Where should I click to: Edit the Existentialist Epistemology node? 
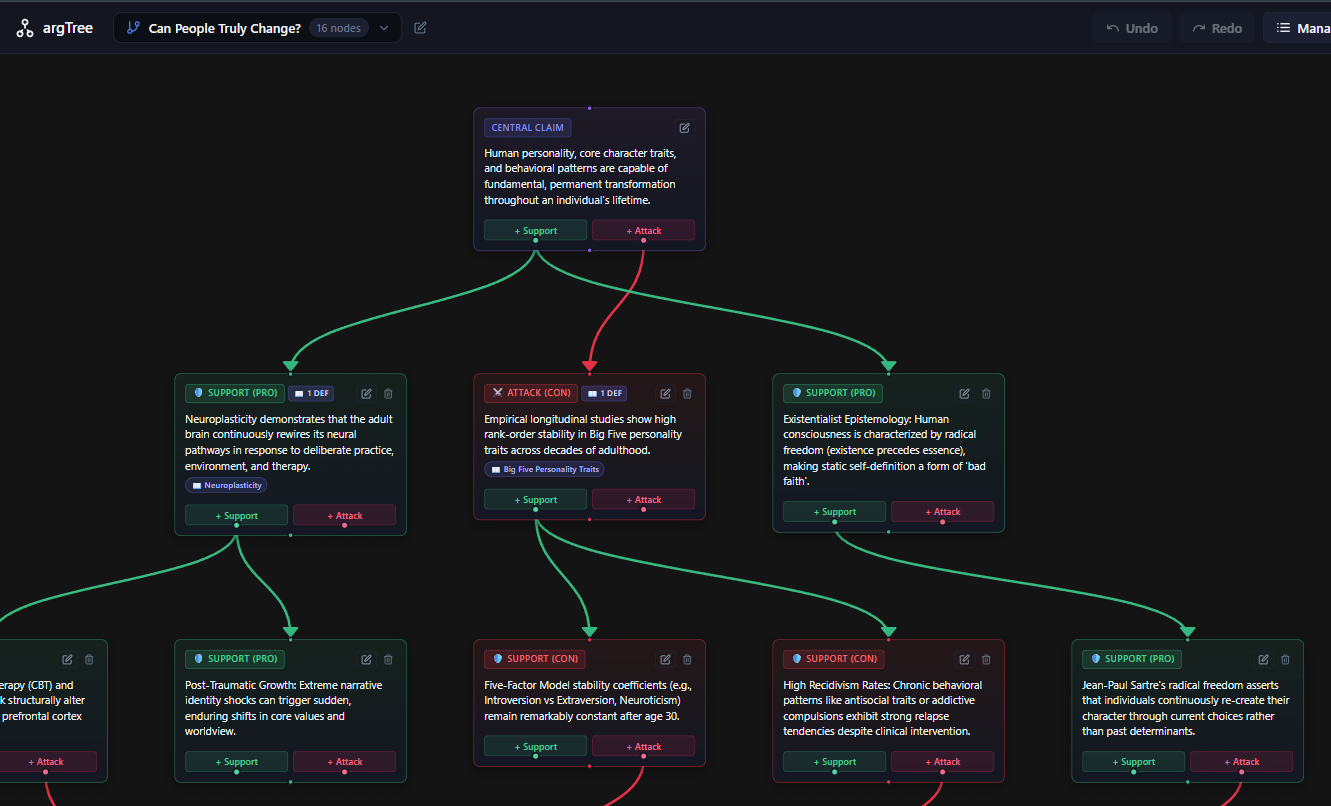click(964, 394)
